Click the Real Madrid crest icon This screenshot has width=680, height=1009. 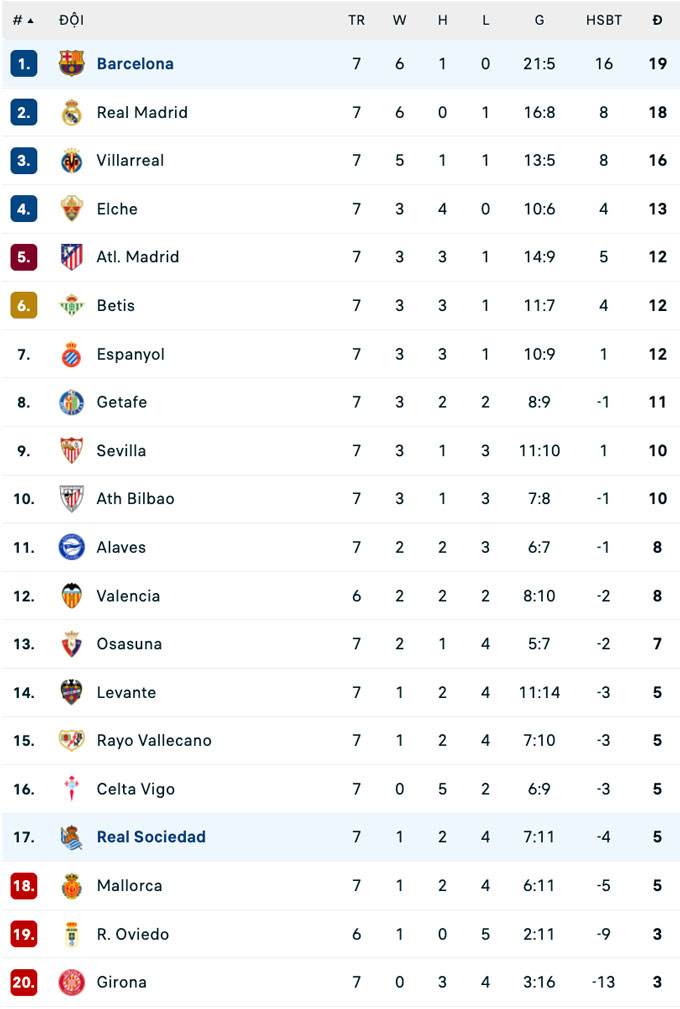click(71, 112)
